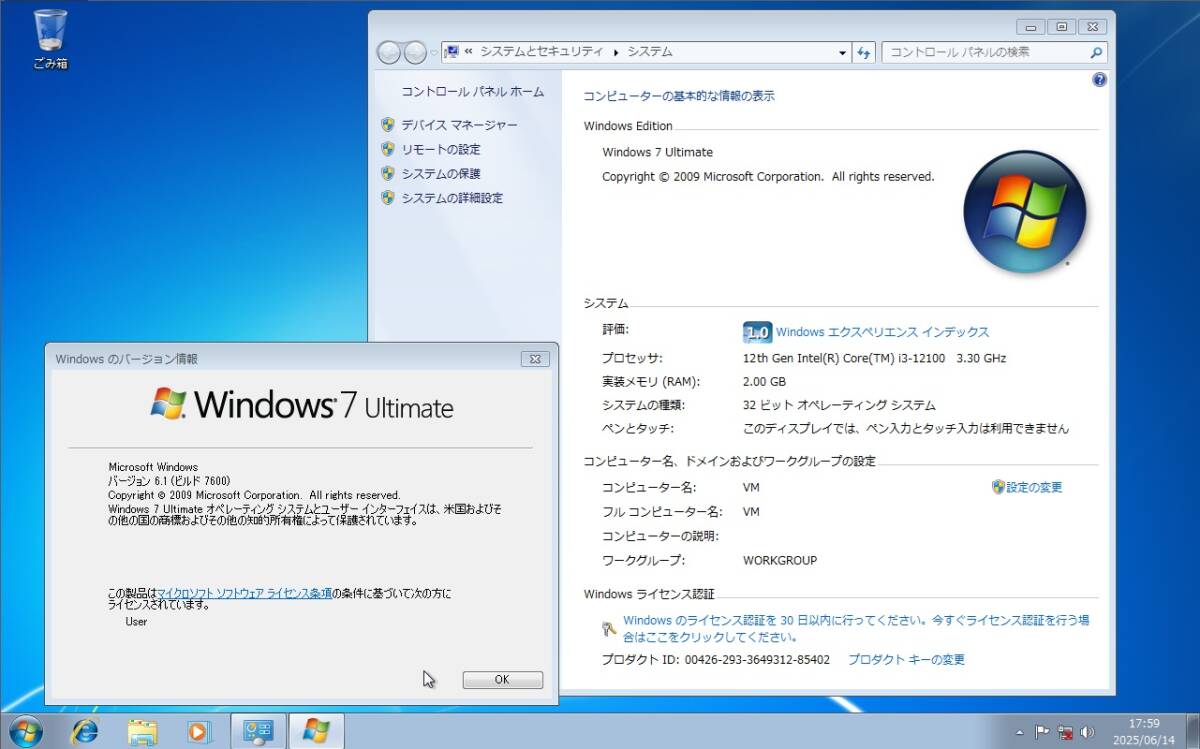1200x749 pixels.
Task: Click processor value i3-12100 3.30 GHz
Action: [874, 358]
